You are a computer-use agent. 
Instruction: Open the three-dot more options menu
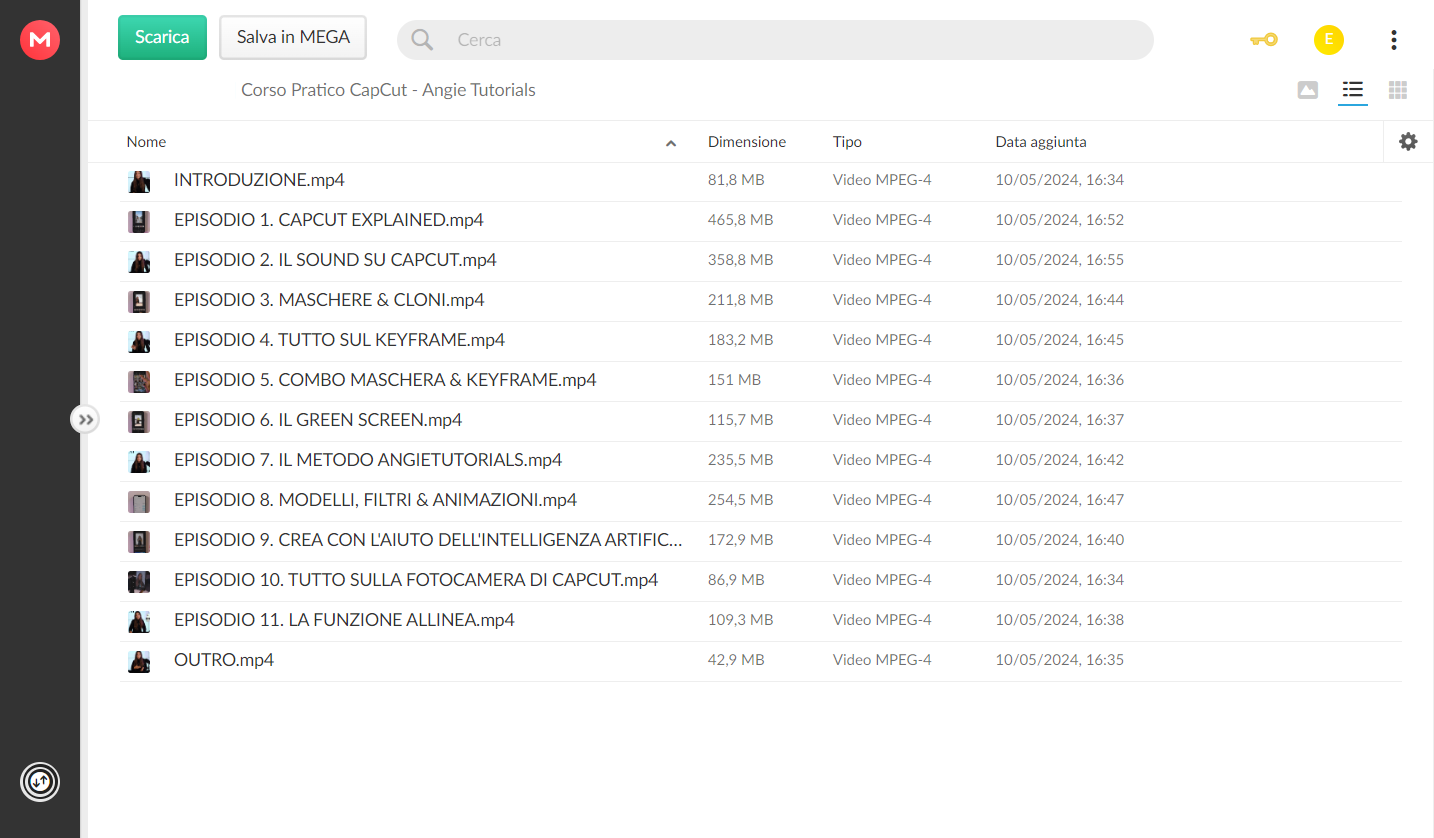1394,40
